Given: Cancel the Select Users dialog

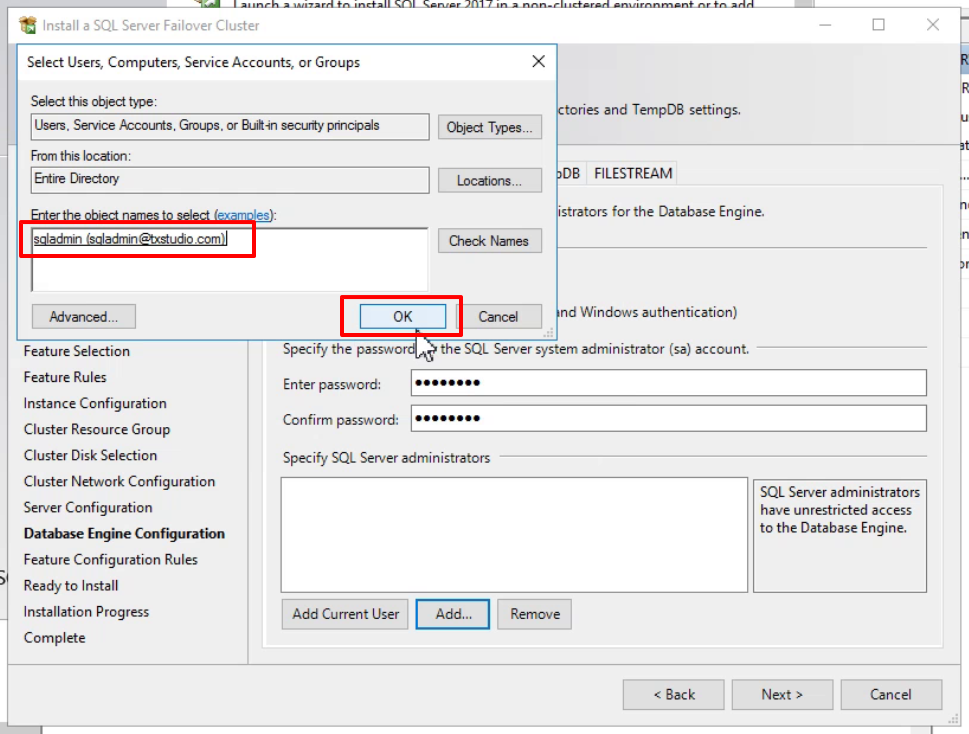Looking at the screenshot, I should pos(498,316).
